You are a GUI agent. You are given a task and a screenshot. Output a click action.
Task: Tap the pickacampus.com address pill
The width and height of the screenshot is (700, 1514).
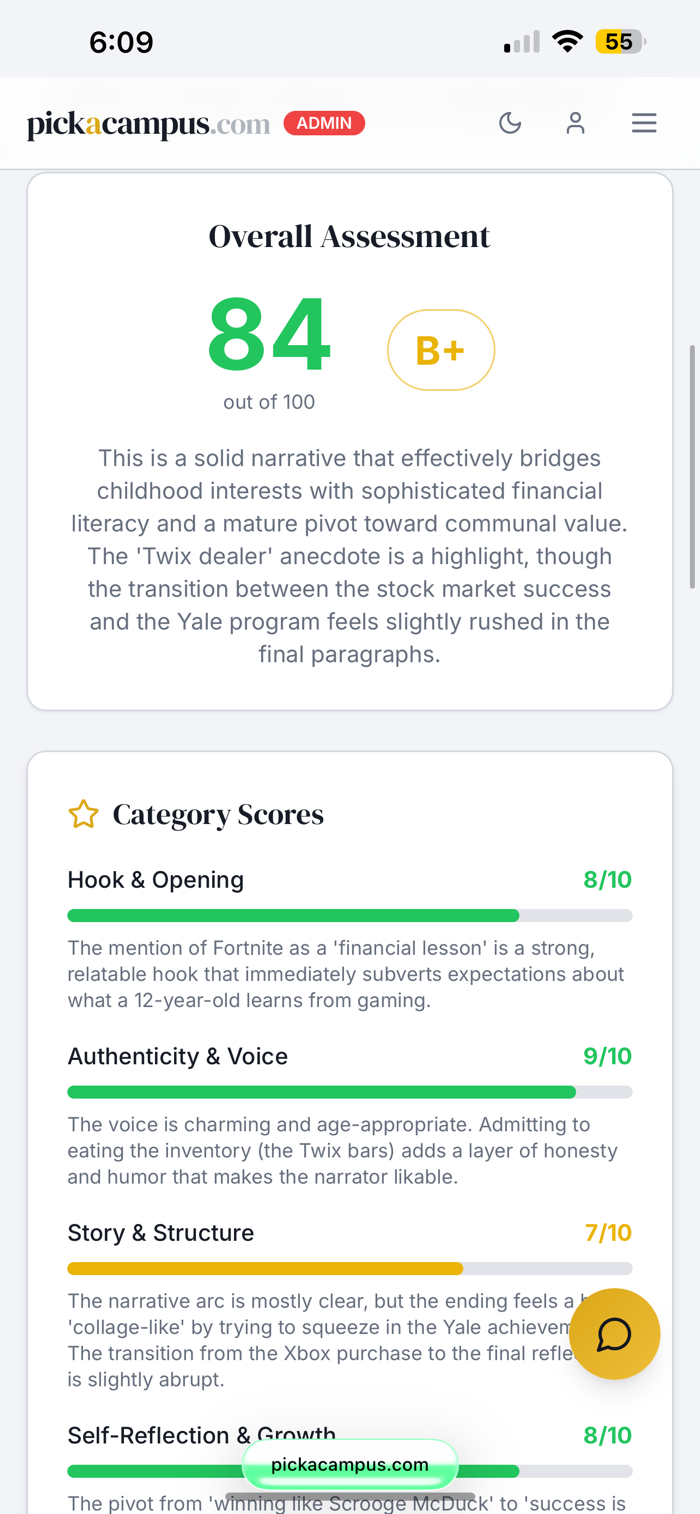[x=349, y=1465]
